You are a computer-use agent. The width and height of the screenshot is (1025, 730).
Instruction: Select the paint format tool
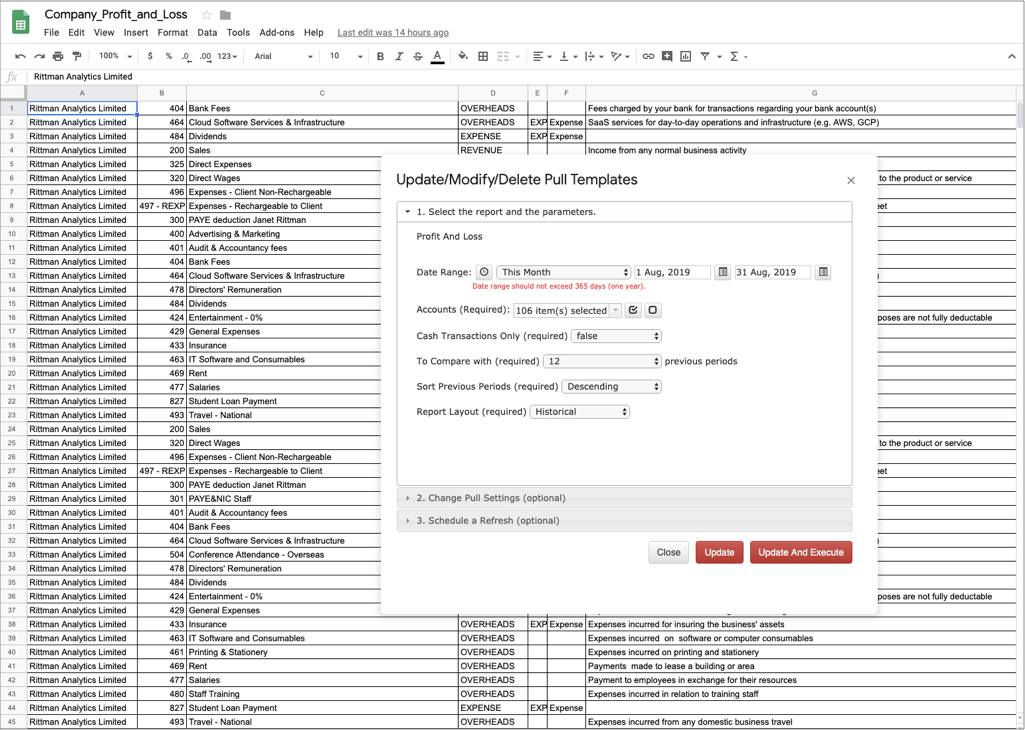coord(77,57)
